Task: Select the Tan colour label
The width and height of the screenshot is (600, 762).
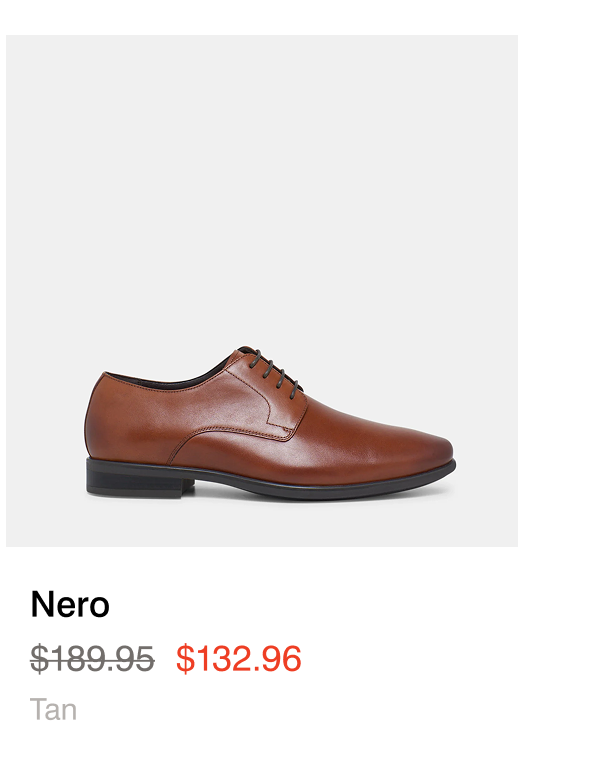Action: pos(53,710)
